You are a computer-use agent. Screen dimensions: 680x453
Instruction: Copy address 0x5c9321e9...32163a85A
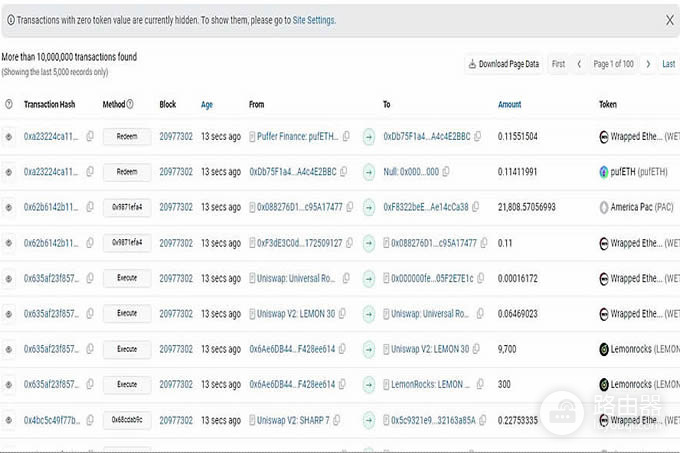point(483,420)
